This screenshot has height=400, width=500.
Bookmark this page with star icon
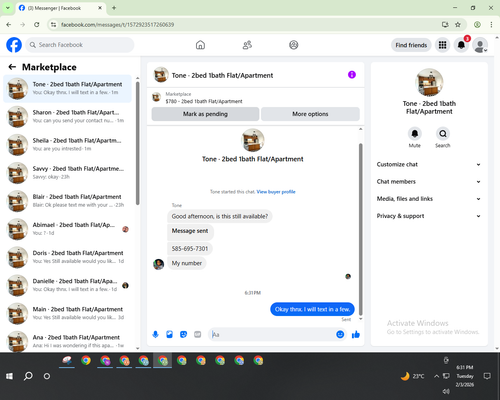pos(458,25)
